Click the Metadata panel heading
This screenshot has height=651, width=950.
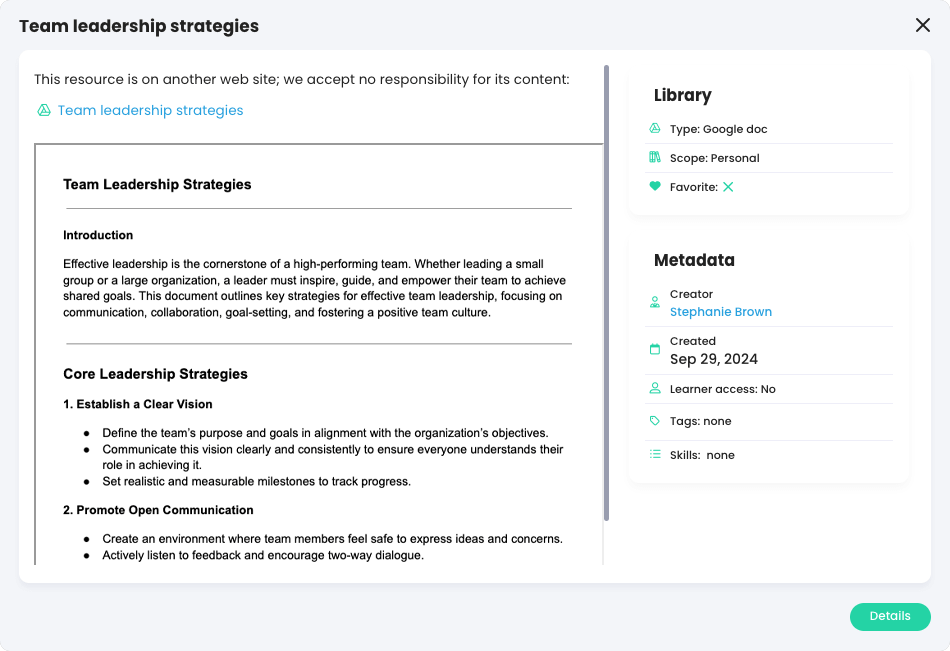coord(694,260)
